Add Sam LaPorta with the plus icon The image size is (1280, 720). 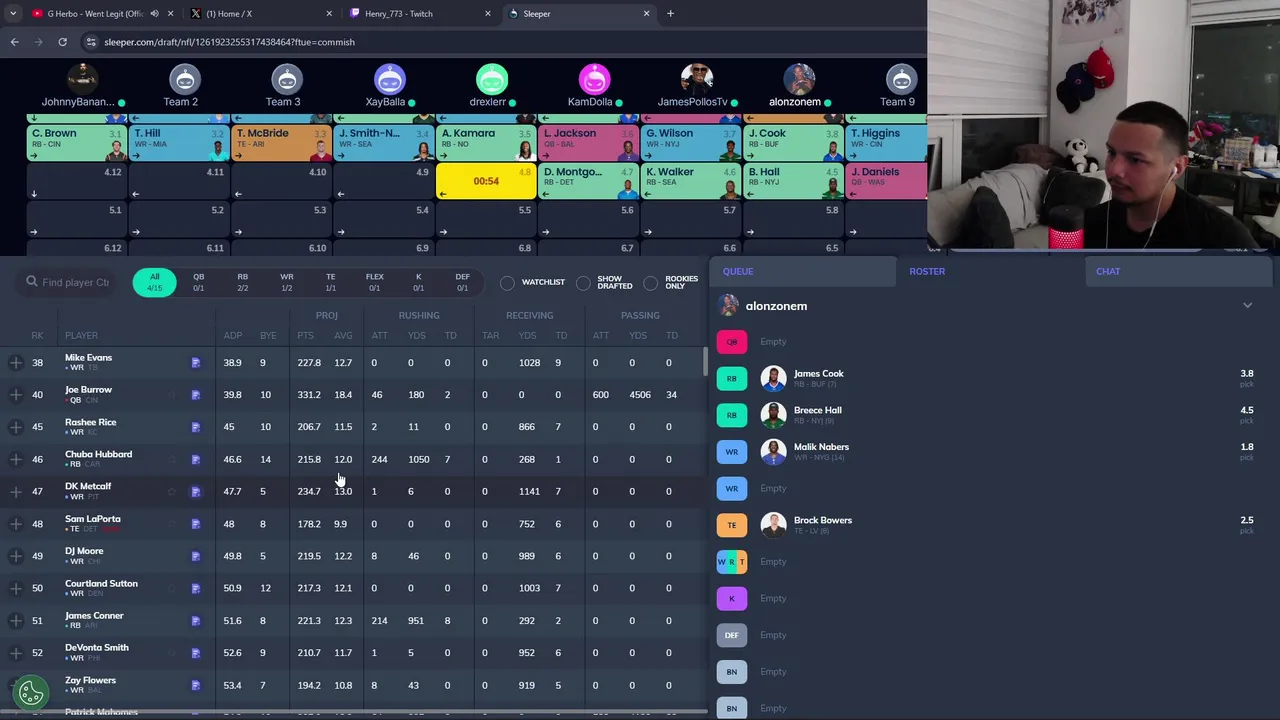[x=16, y=524]
